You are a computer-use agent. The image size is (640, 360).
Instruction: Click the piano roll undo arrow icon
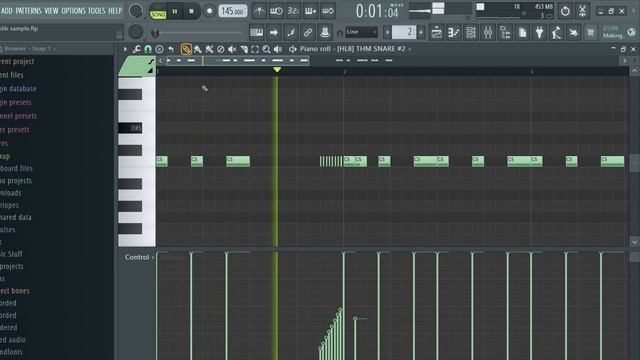(171, 49)
